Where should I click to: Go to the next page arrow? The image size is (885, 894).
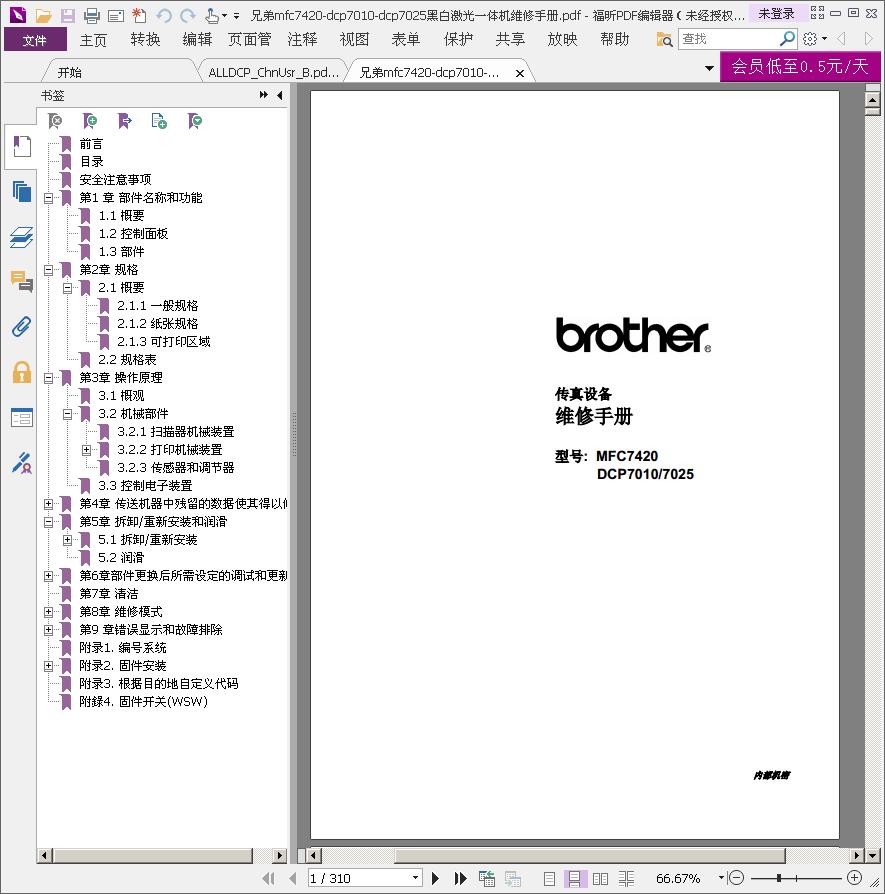click(x=436, y=879)
